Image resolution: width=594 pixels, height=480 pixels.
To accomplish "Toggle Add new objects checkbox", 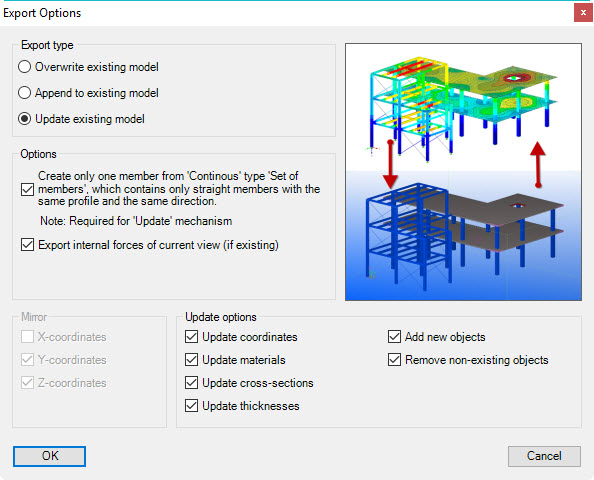I will point(394,336).
